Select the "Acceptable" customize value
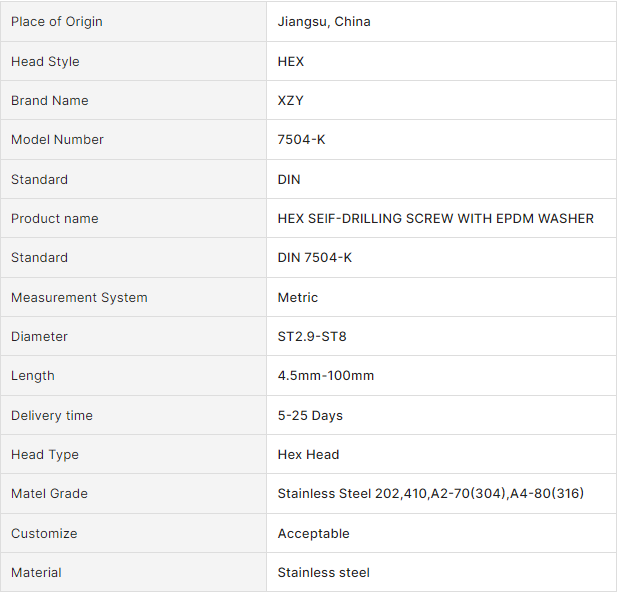Image resolution: width=617 pixels, height=592 pixels. pos(313,534)
